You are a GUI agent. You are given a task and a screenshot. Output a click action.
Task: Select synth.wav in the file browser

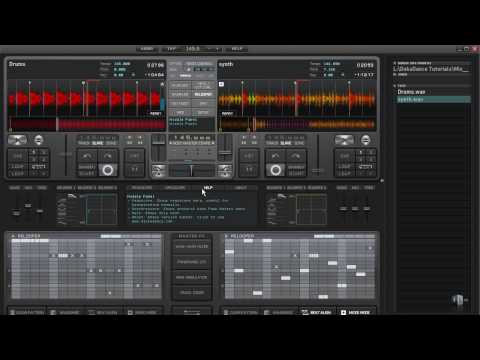(x=433, y=99)
